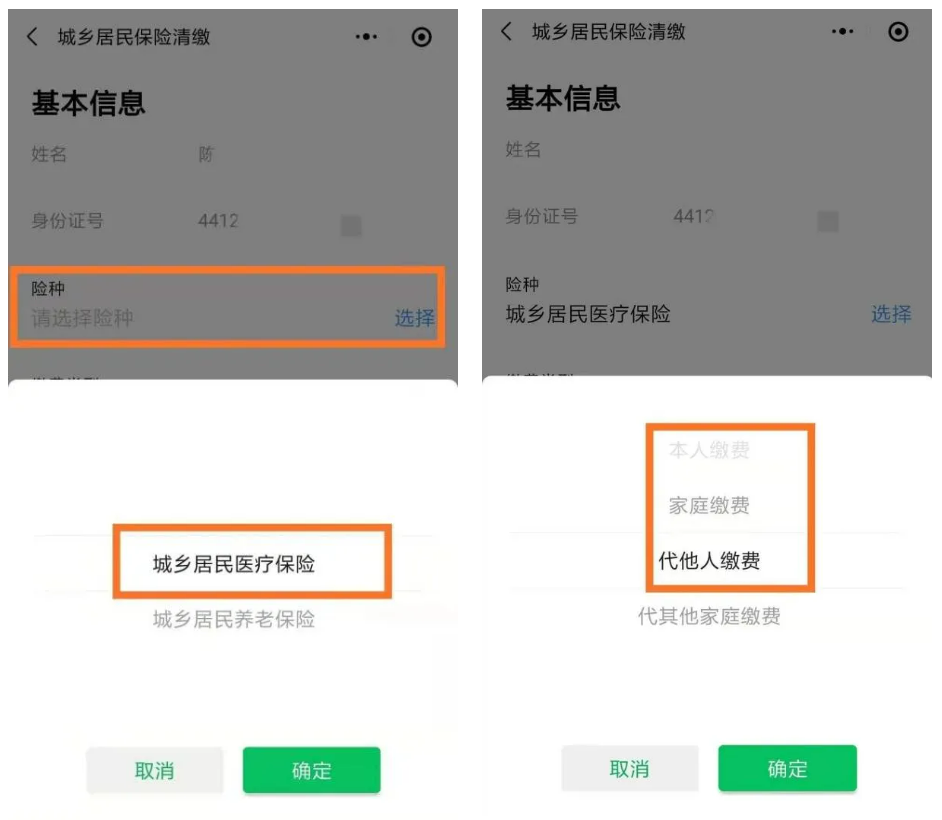Open 选择 beside 城乡居民医疗保险 on right
The image size is (942, 820).
(x=891, y=314)
